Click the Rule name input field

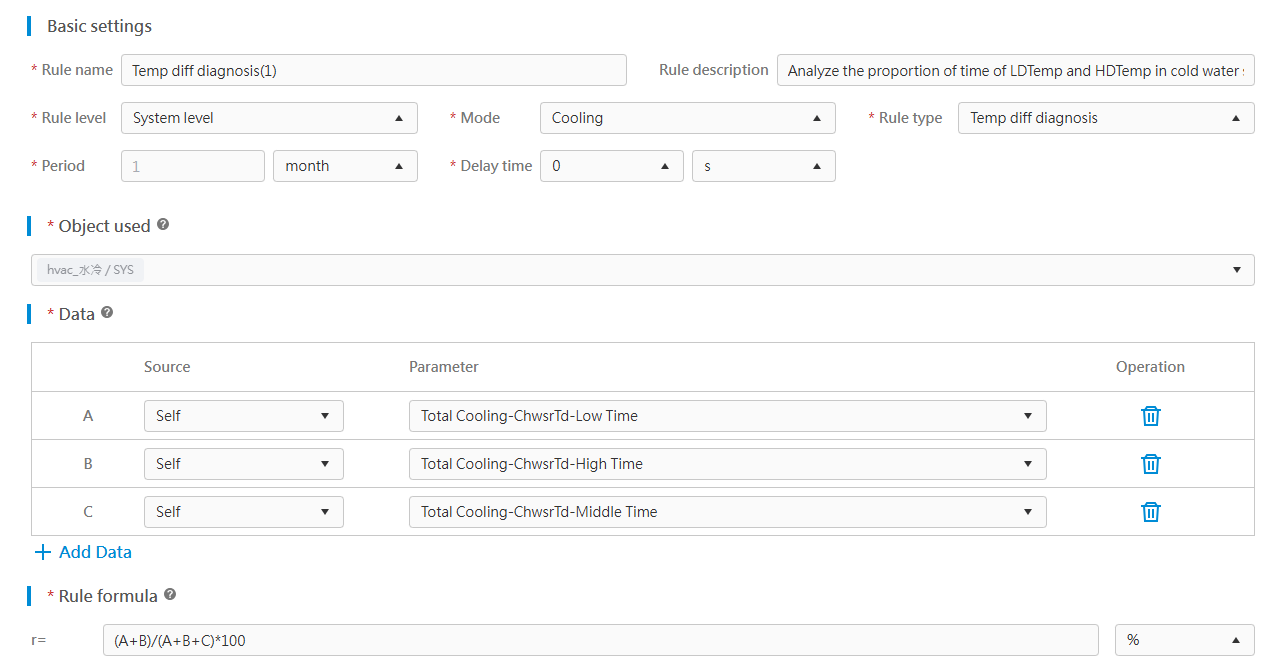point(373,70)
